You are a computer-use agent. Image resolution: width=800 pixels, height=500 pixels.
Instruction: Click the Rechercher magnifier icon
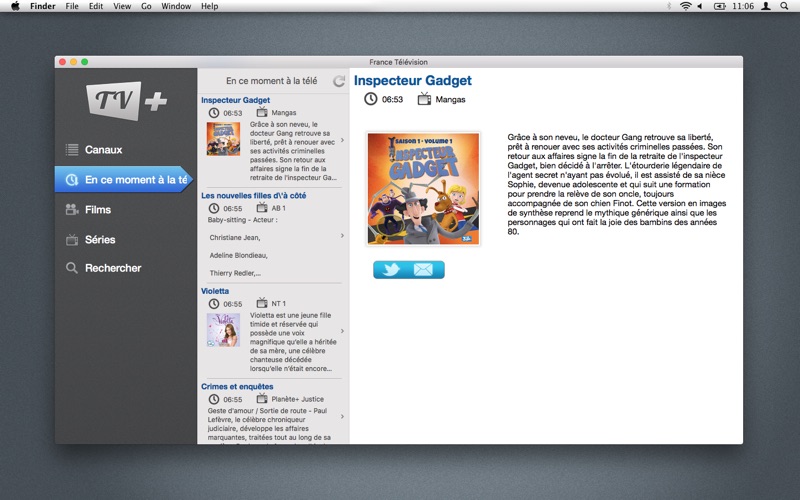(x=72, y=268)
